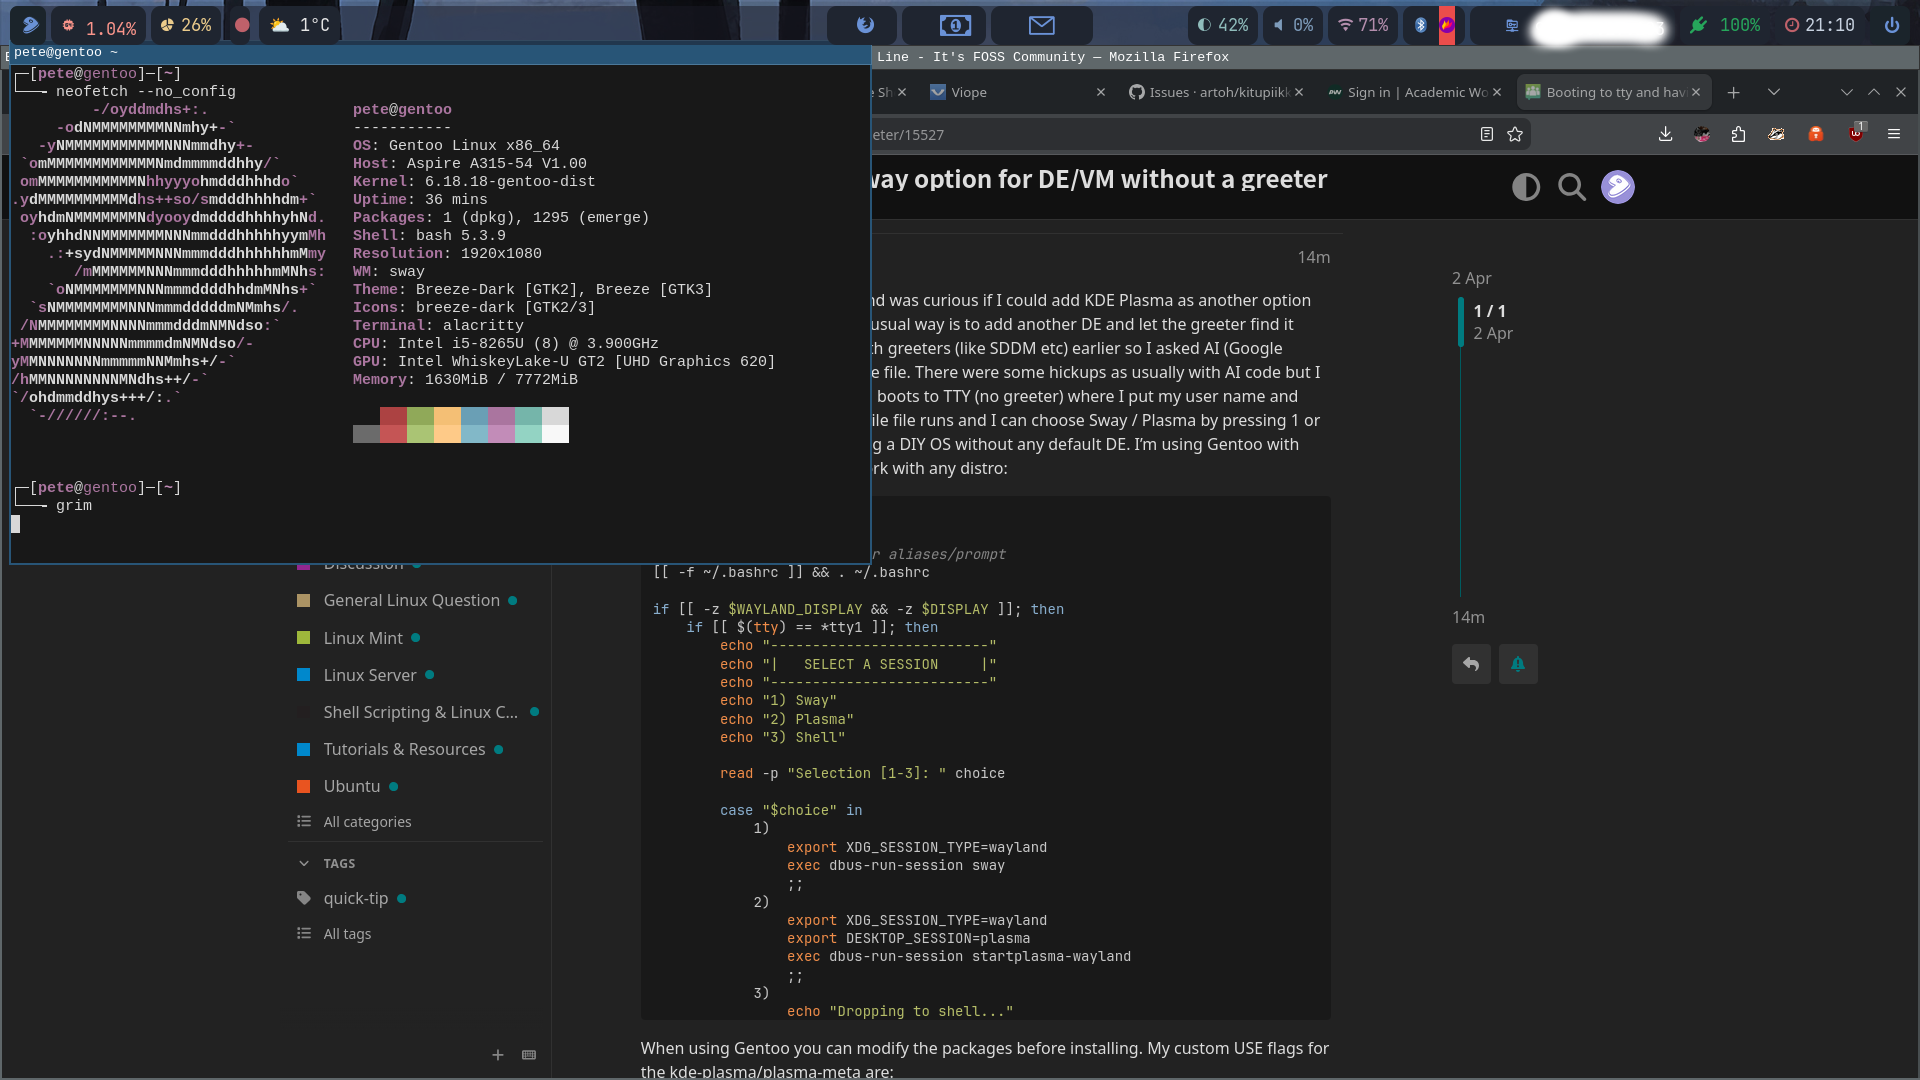Open the Firefox hamburger application menu

(x=1893, y=134)
